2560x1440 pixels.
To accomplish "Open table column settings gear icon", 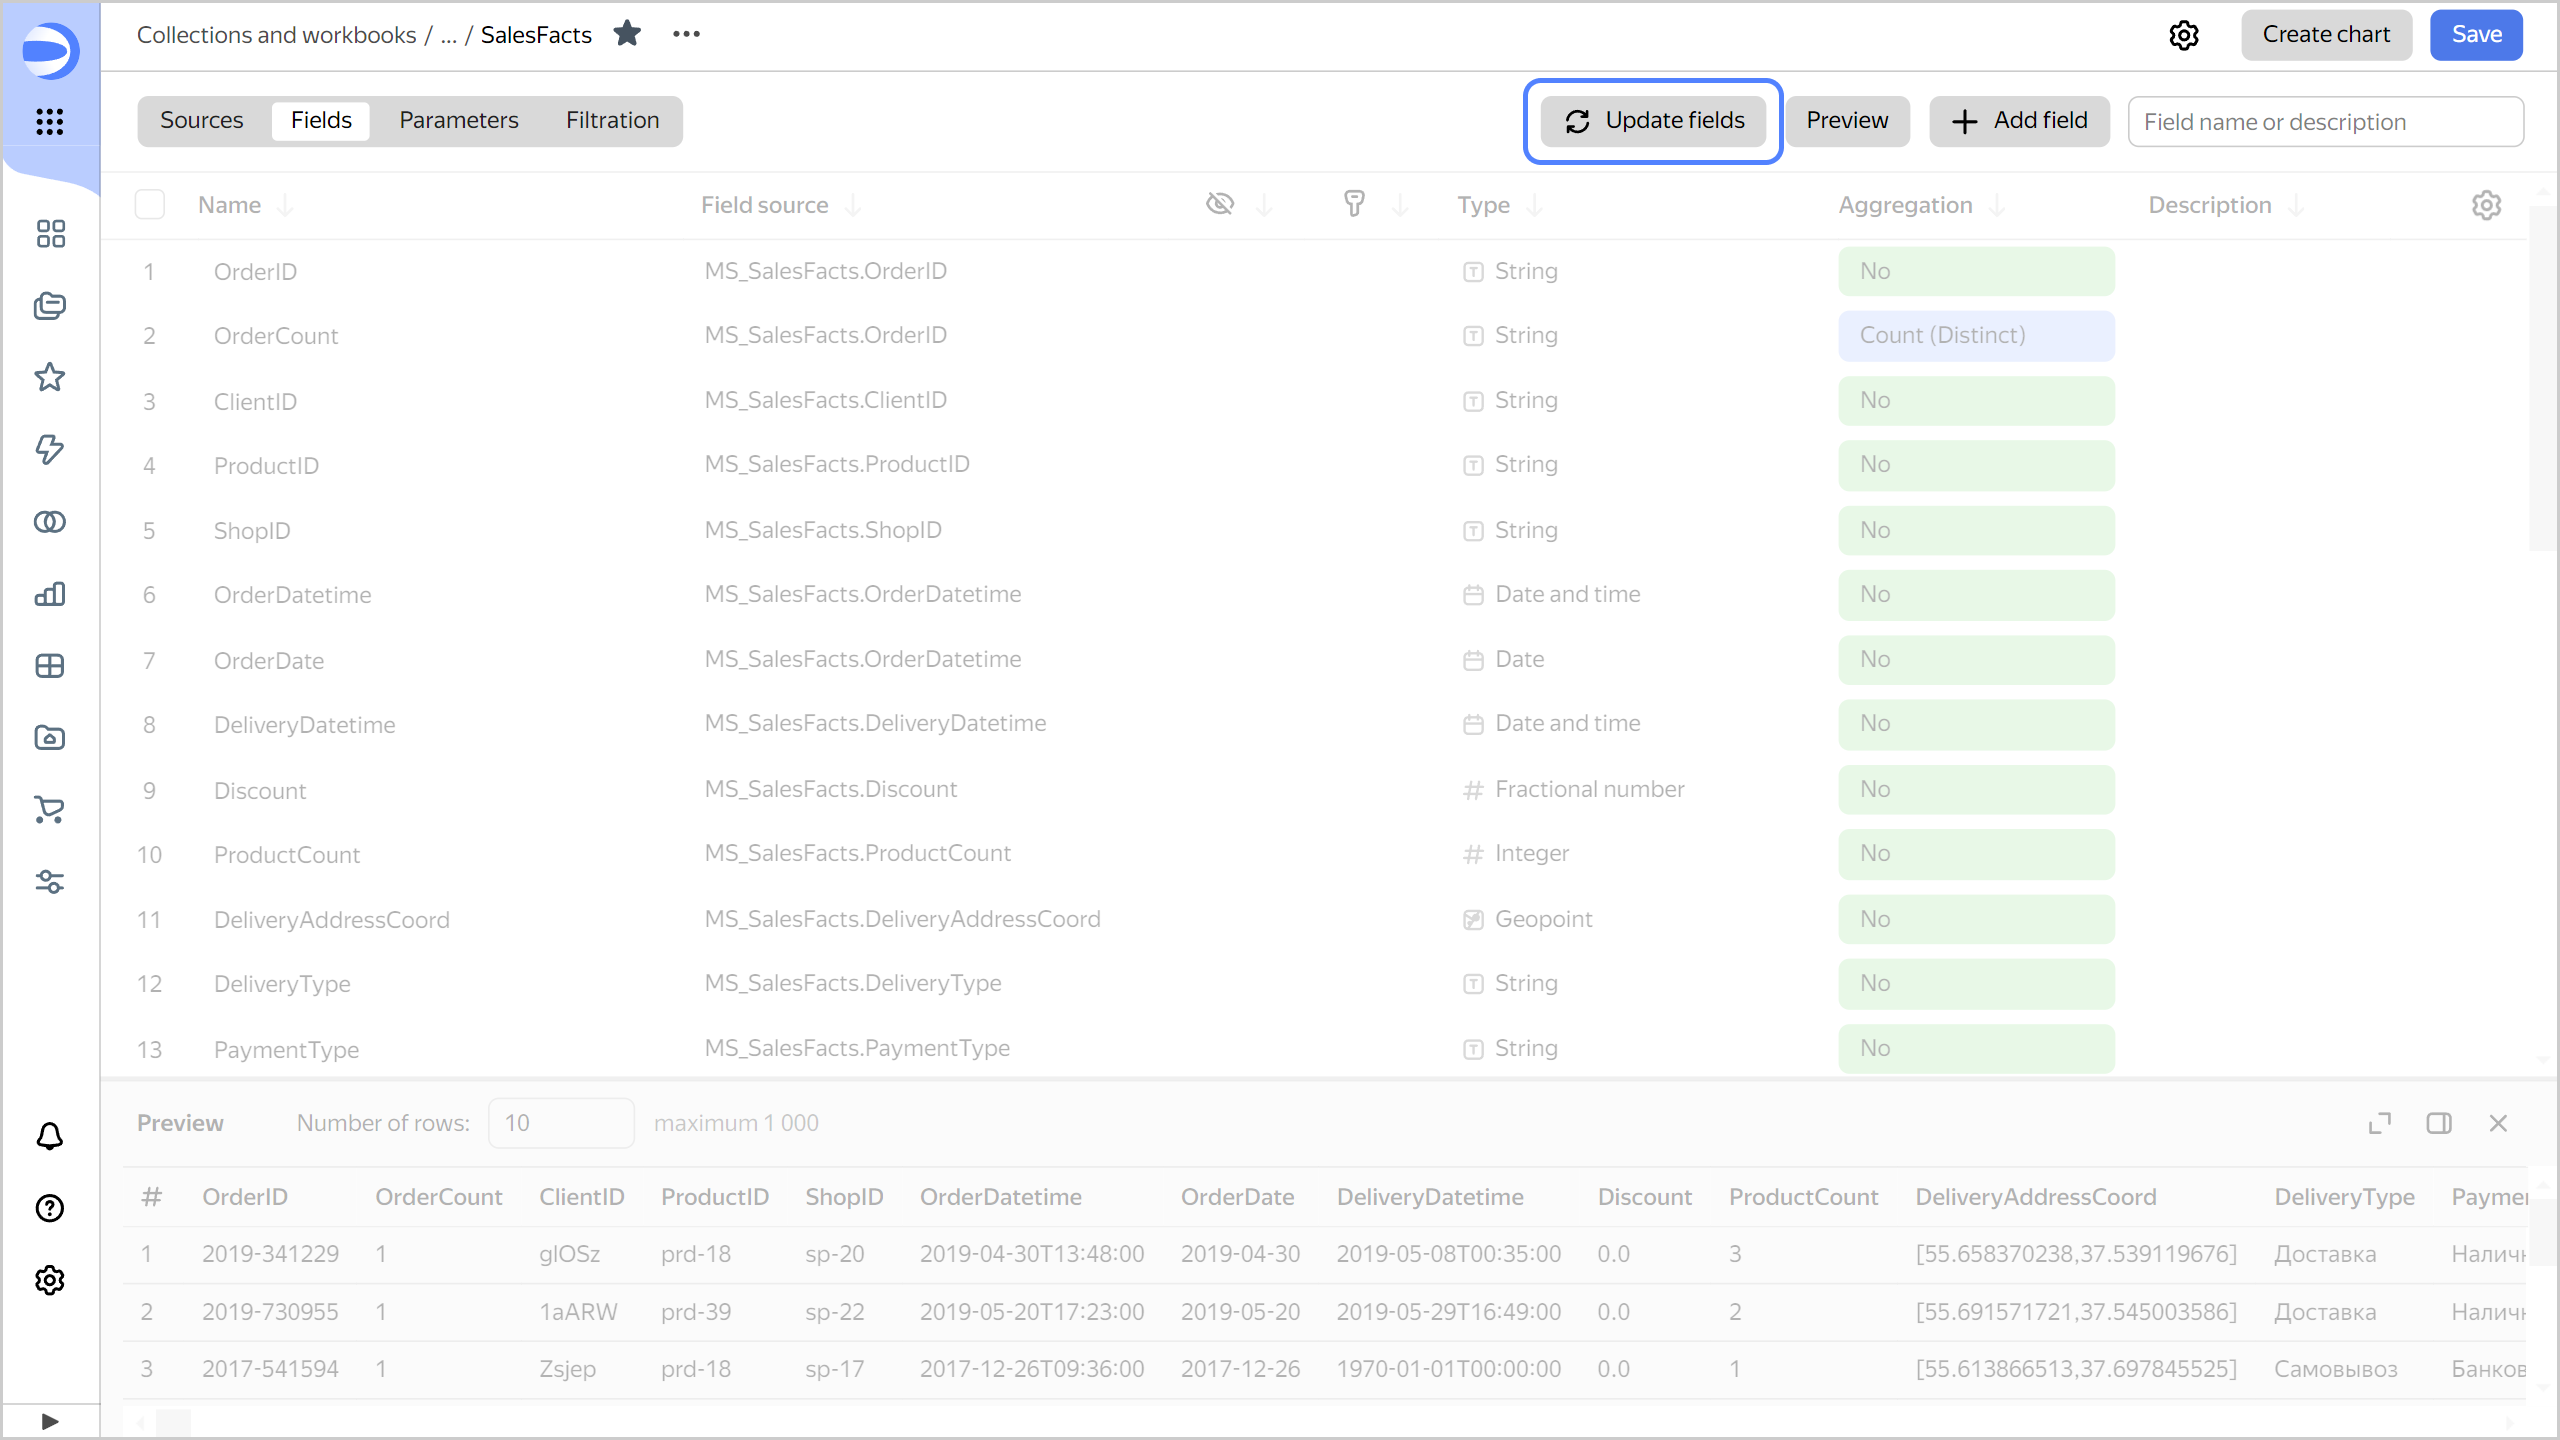I will tap(2486, 205).
